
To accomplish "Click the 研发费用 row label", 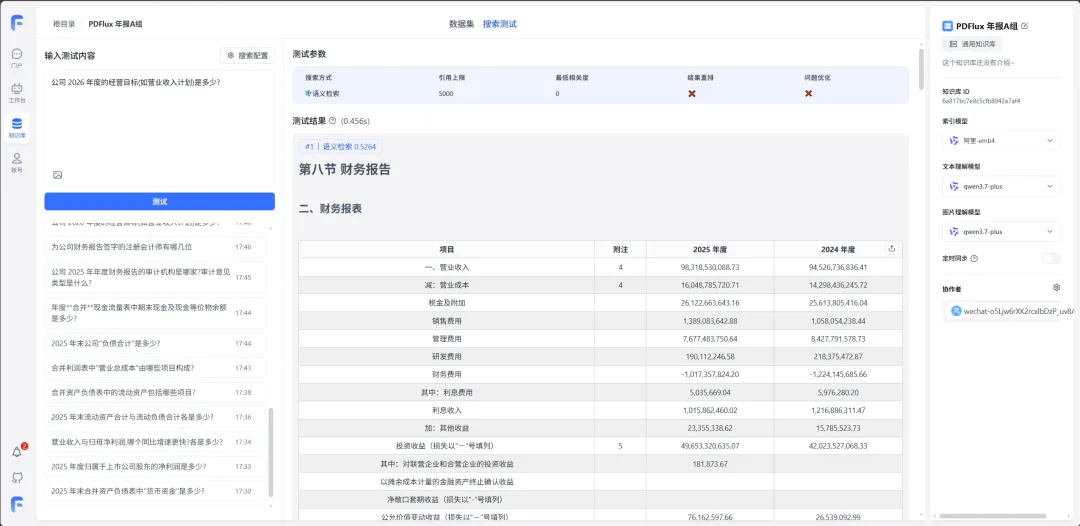I will 446,357.
